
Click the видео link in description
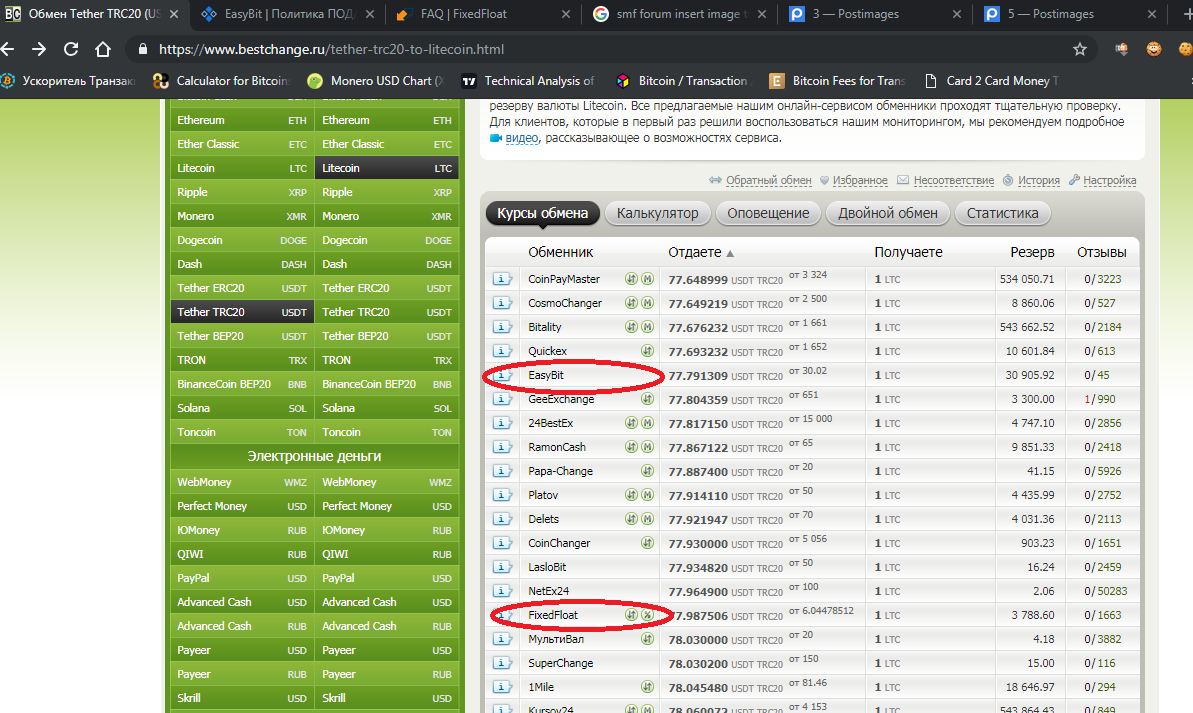coord(522,138)
